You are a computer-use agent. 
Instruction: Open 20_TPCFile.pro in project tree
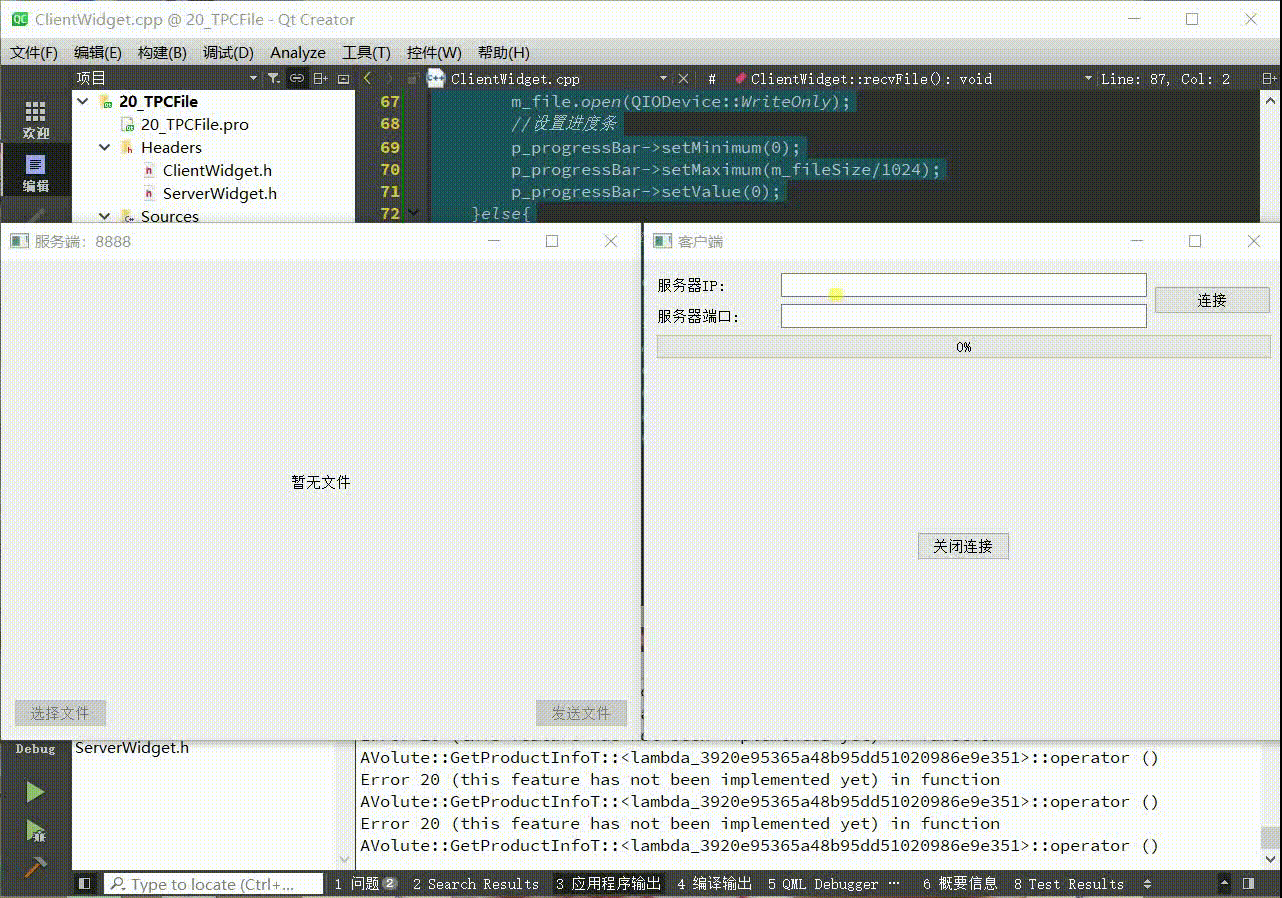click(194, 124)
